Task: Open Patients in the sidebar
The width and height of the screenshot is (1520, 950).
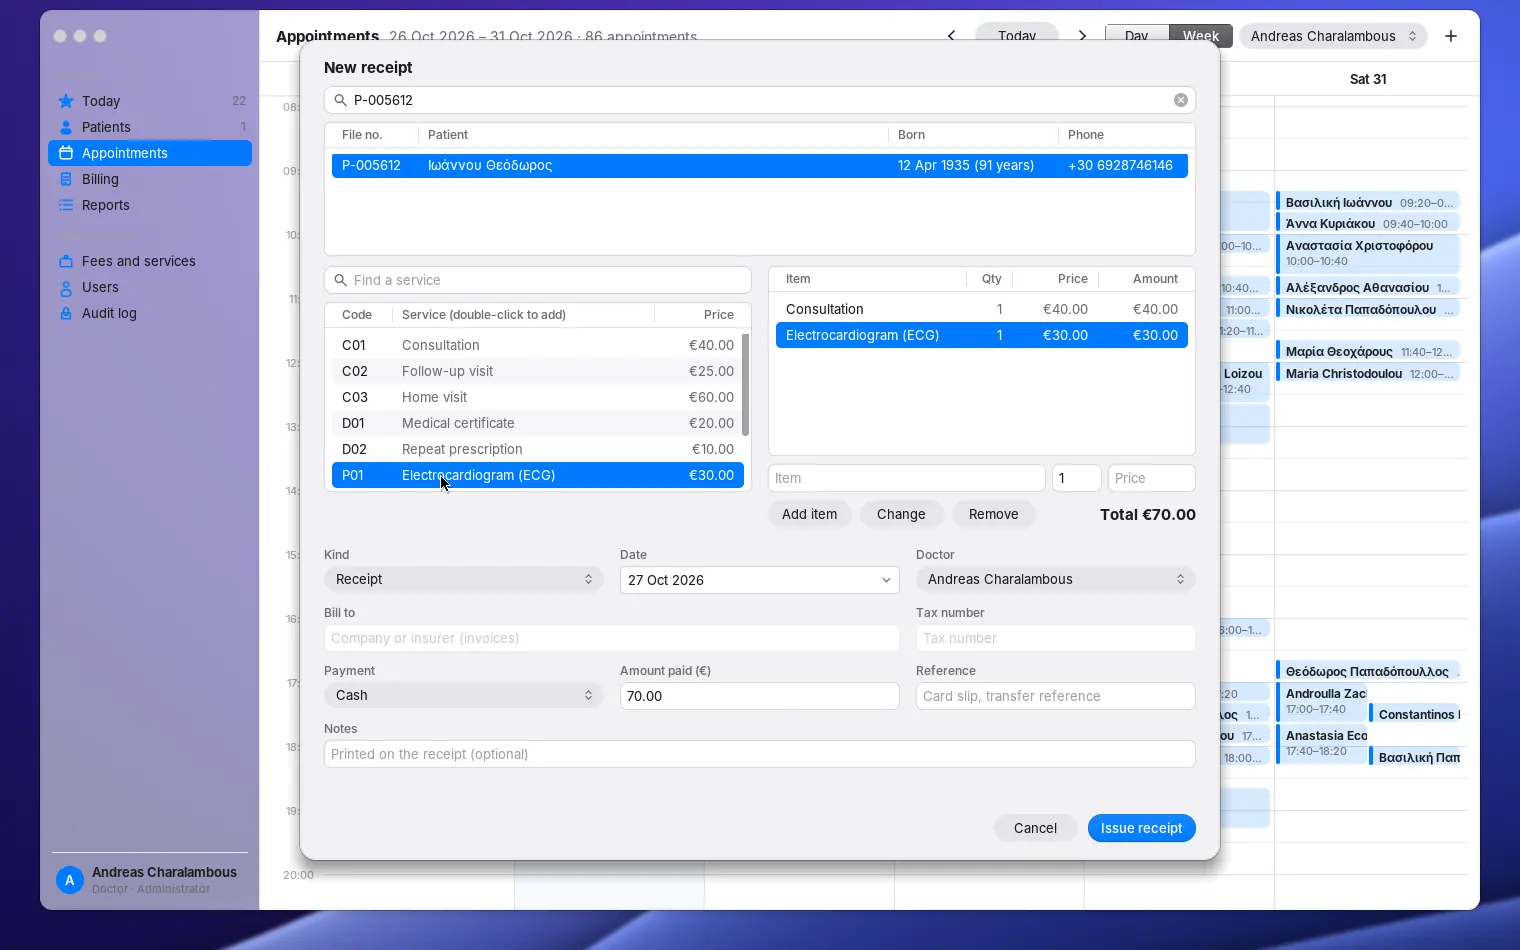Action: point(150,127)
